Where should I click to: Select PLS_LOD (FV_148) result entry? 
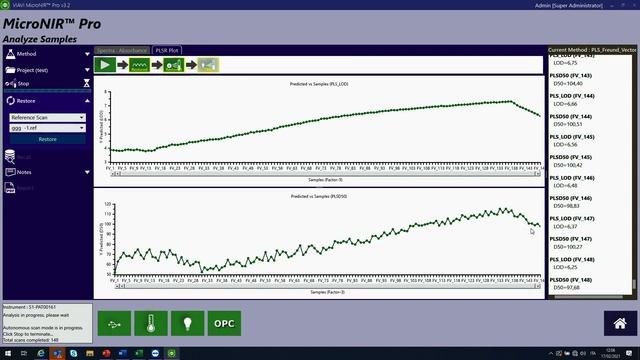(x=572, y=260)
